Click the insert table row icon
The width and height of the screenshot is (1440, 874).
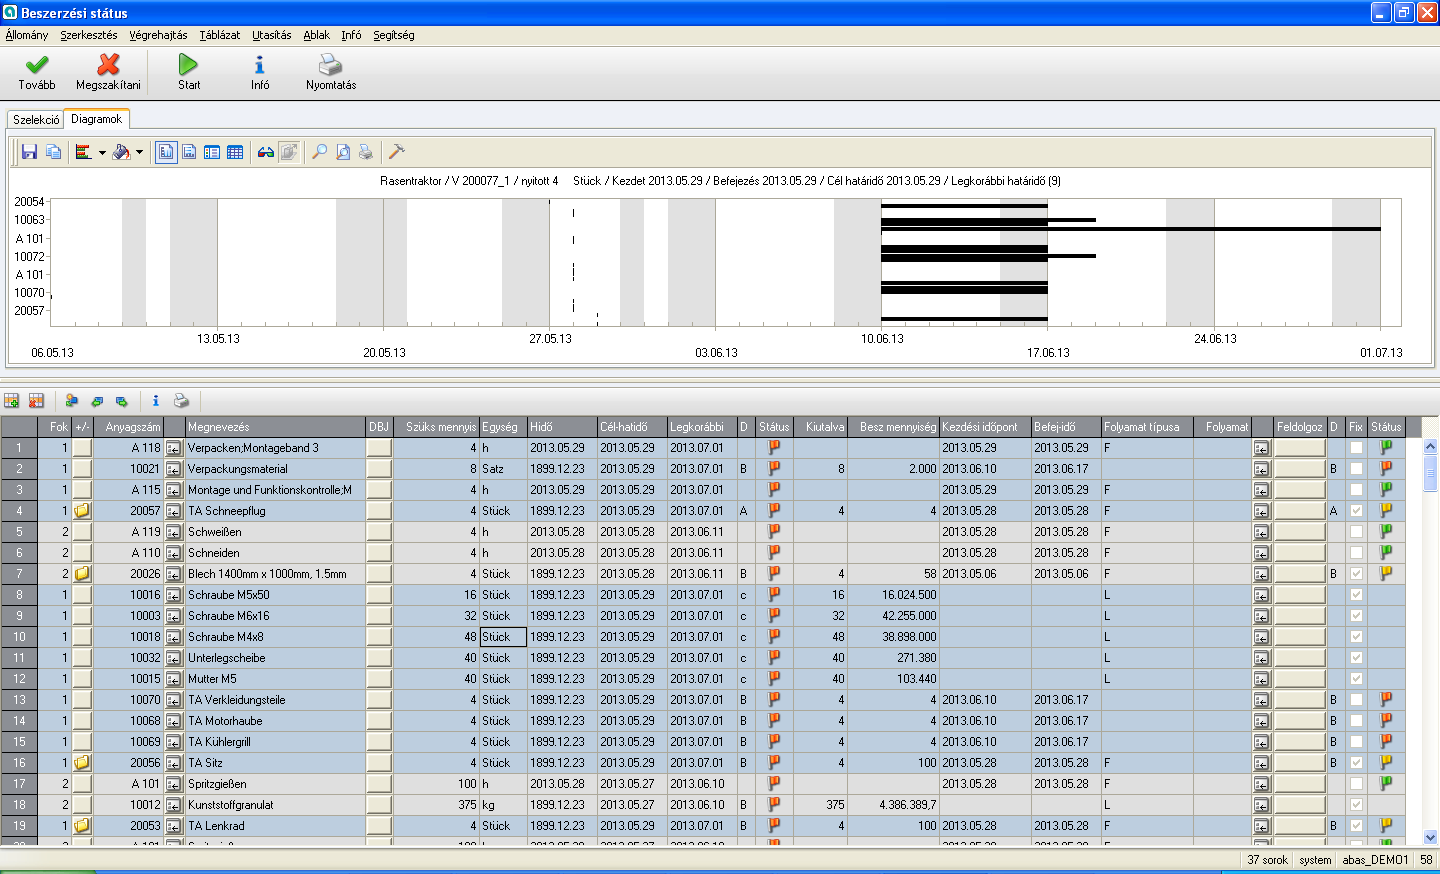12,401
